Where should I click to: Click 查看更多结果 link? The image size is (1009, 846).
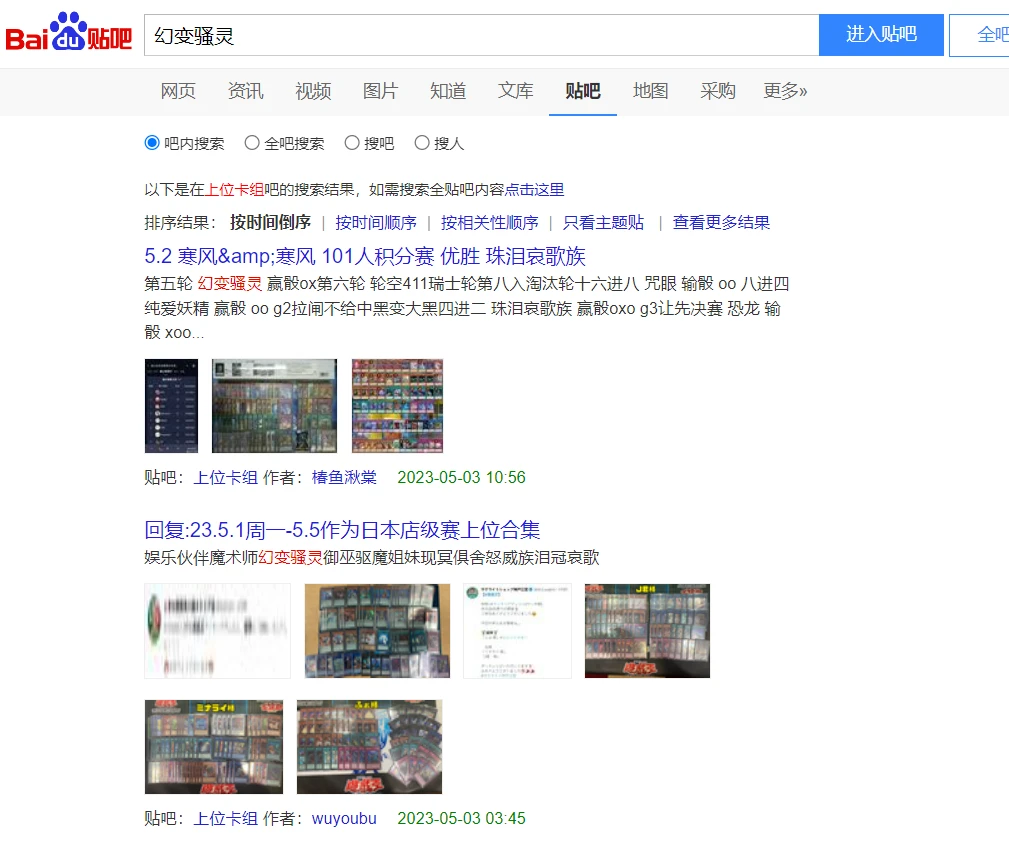pos(721,223)
